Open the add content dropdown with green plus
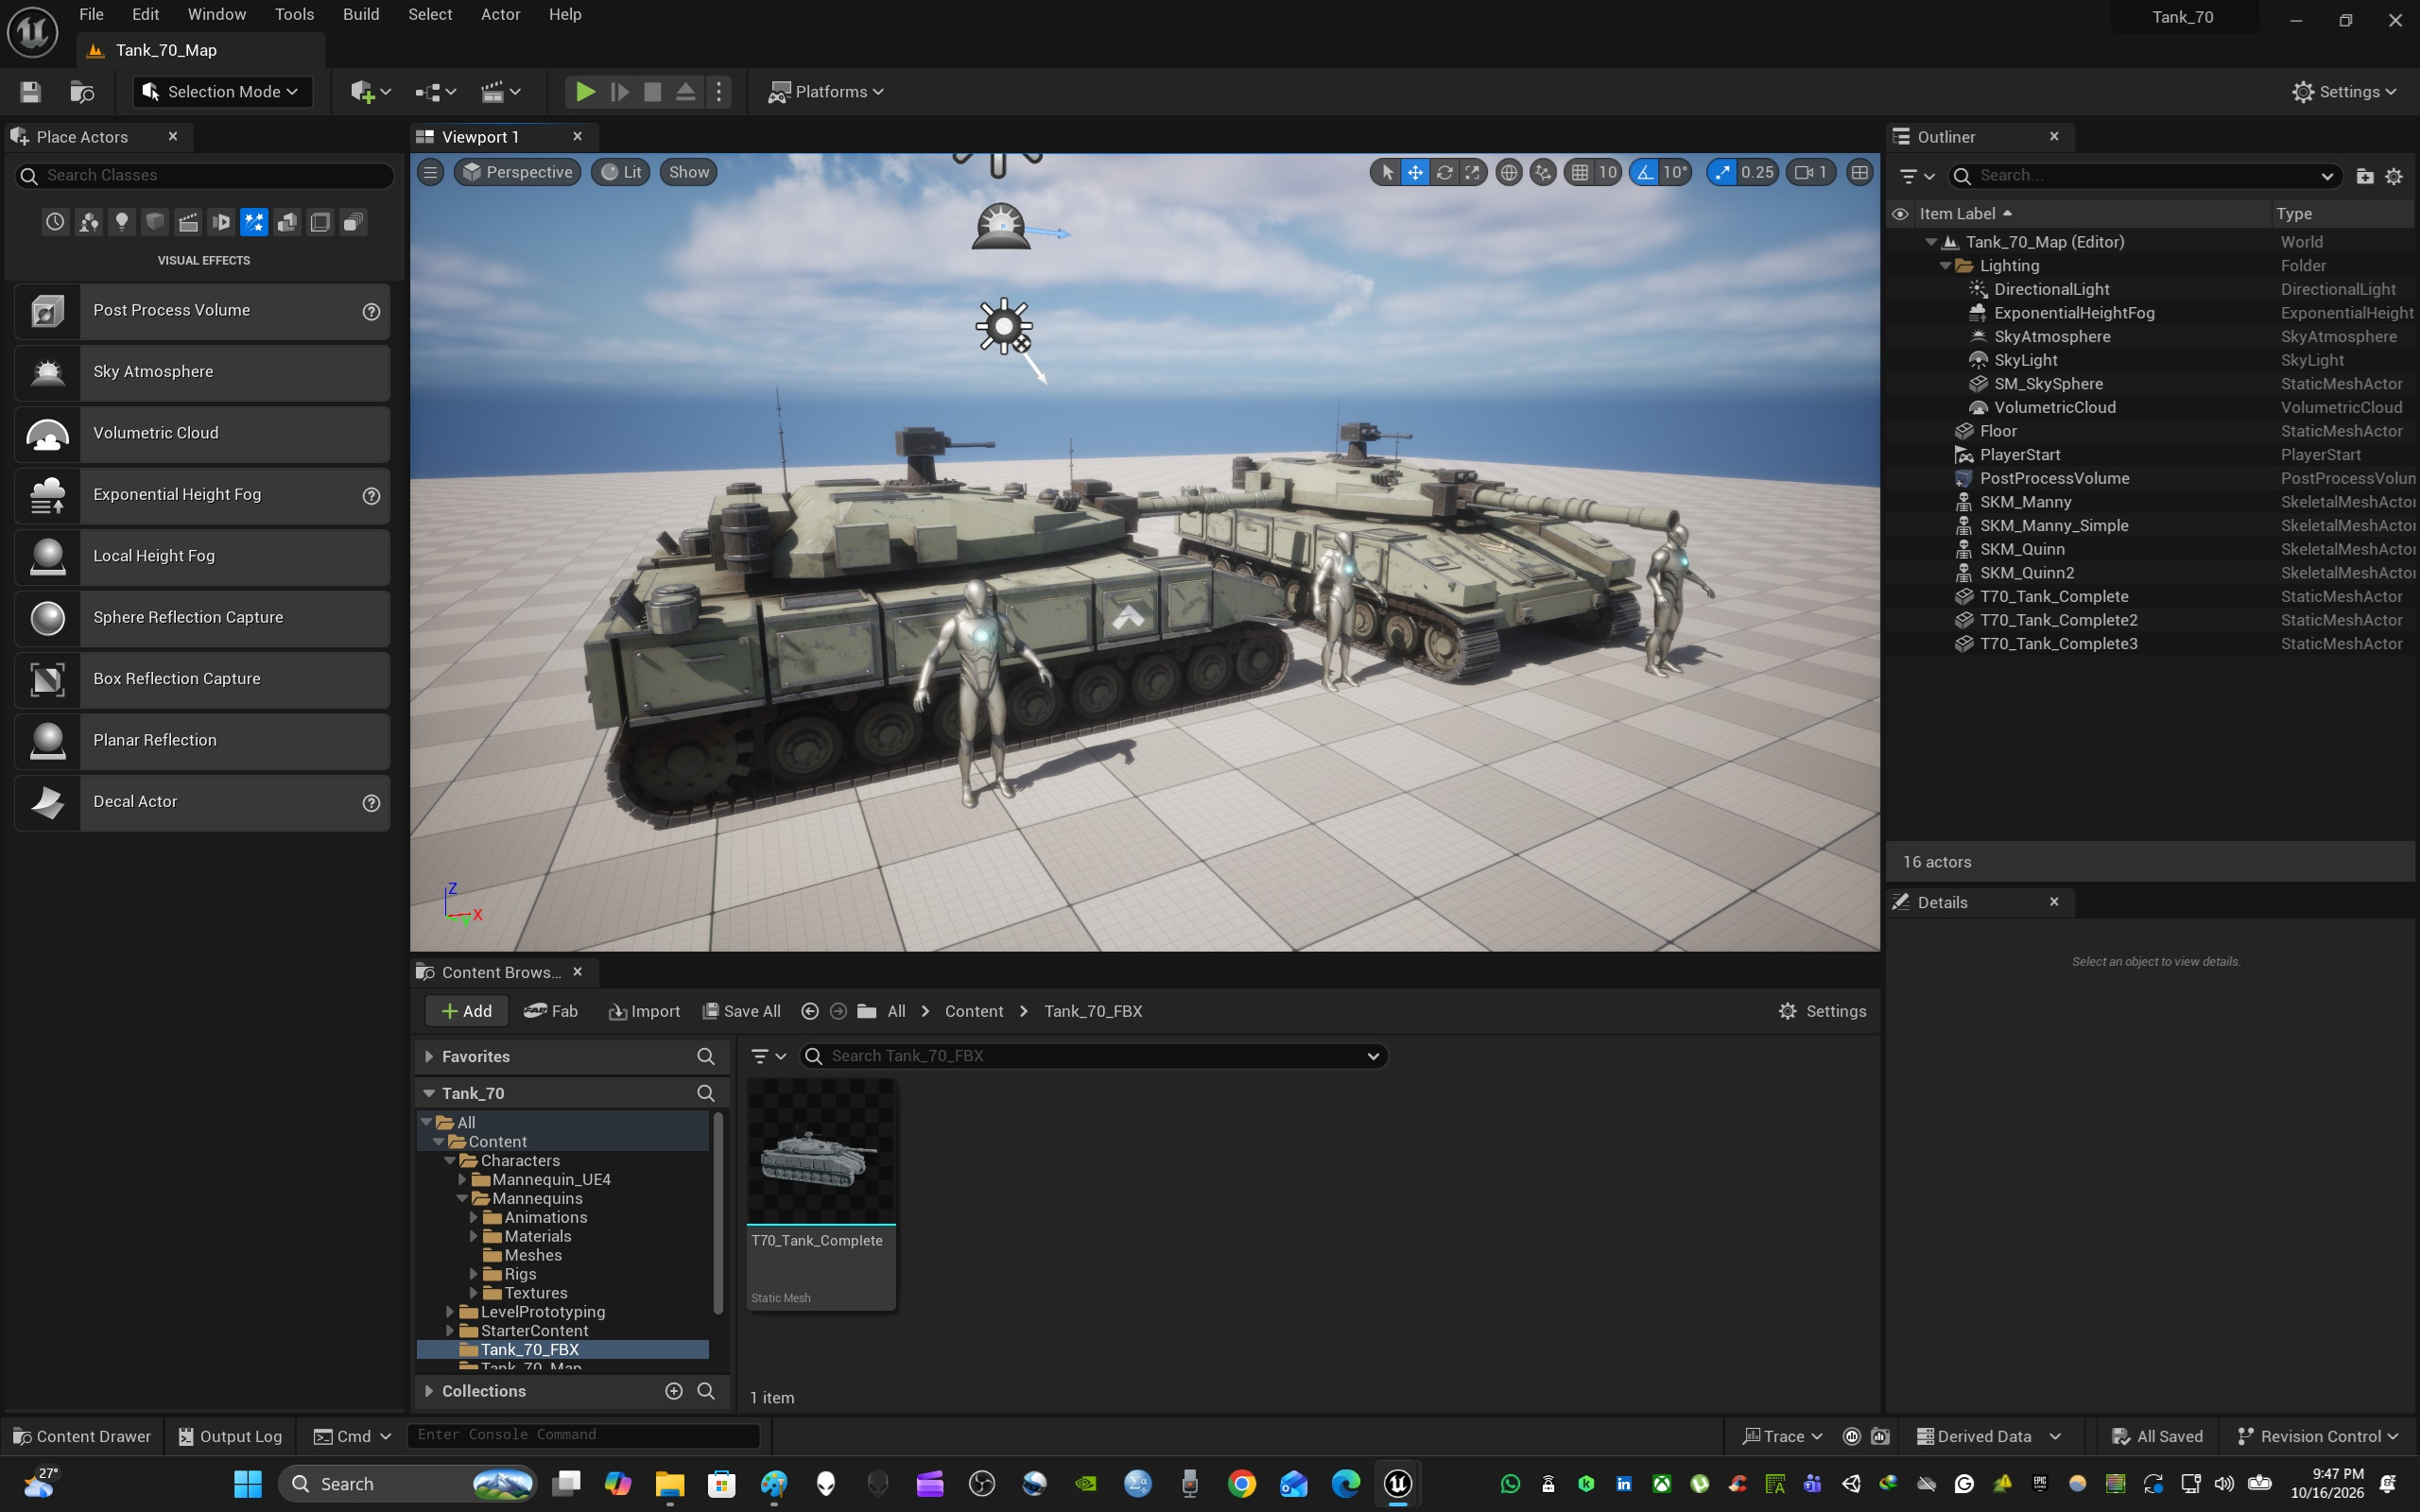 click(370, 92)
